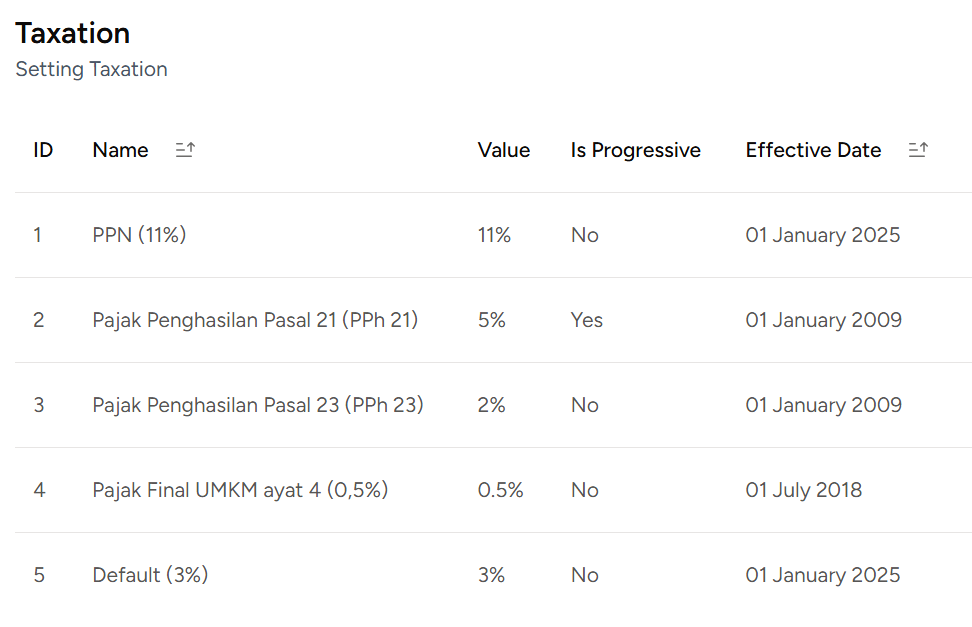Open Pajak Penghasilan Pasal 21 row
The width and height of the screenshot is (972, 627).
tap(255, 320)
